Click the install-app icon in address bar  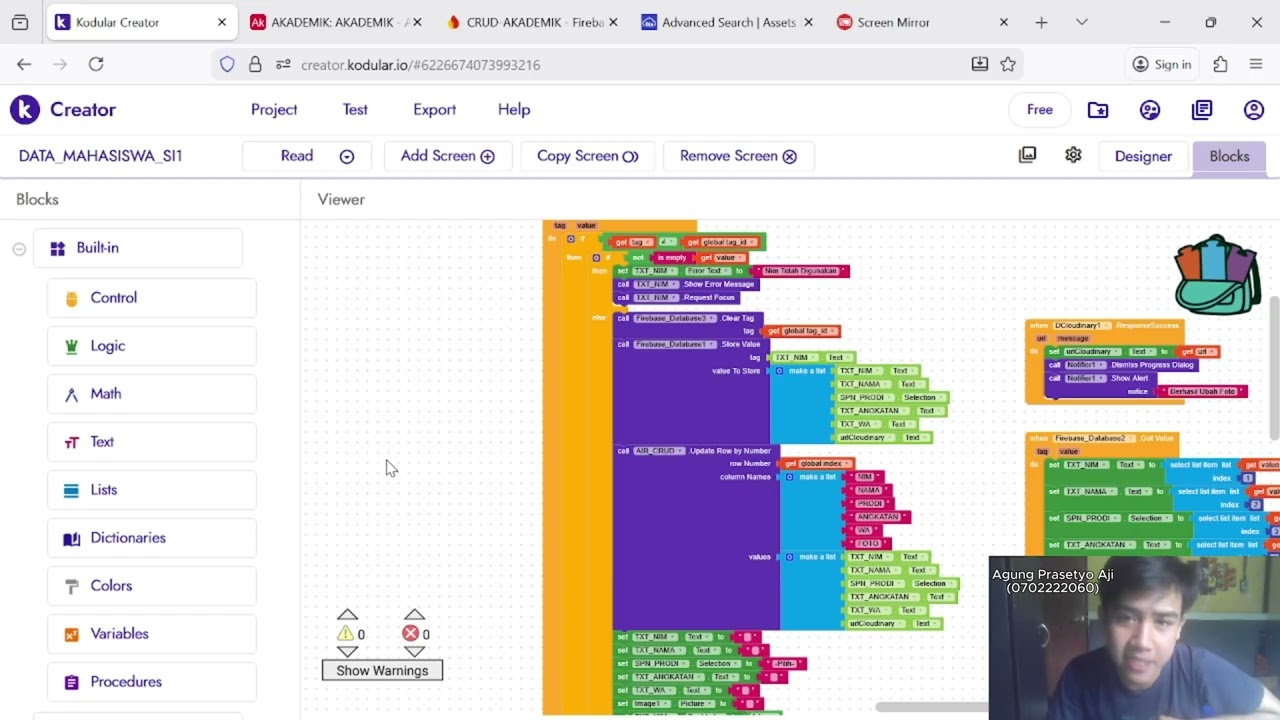point(980,64)
